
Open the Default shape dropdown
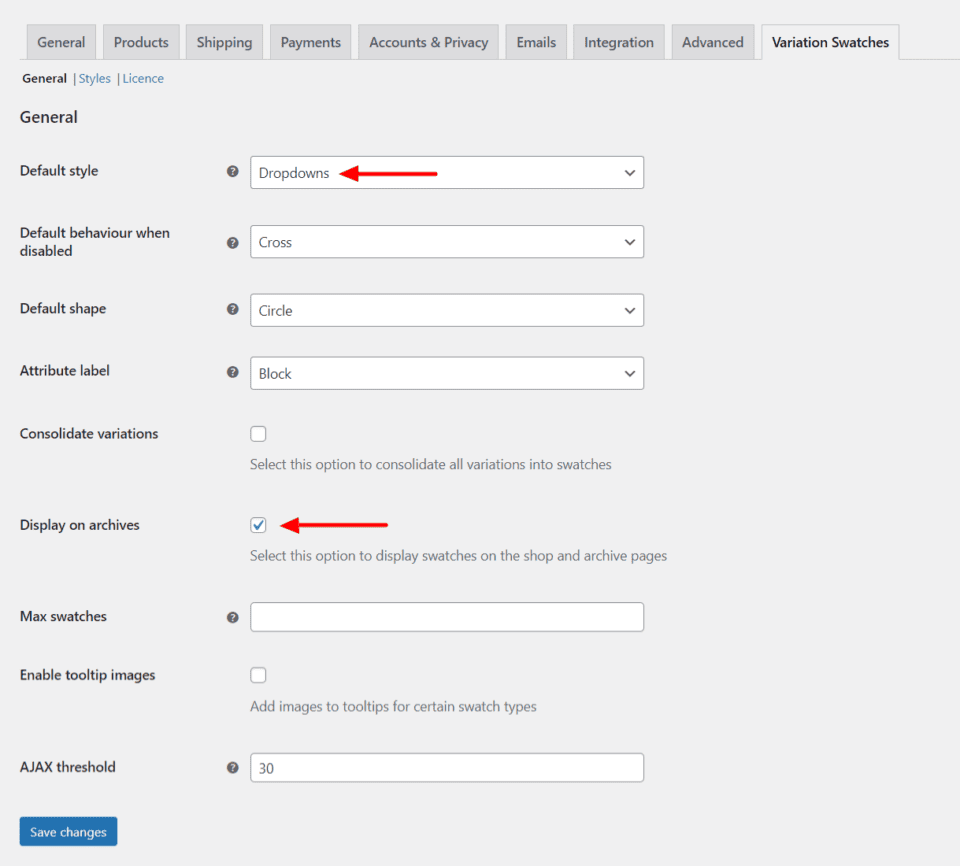click(446, 310)
